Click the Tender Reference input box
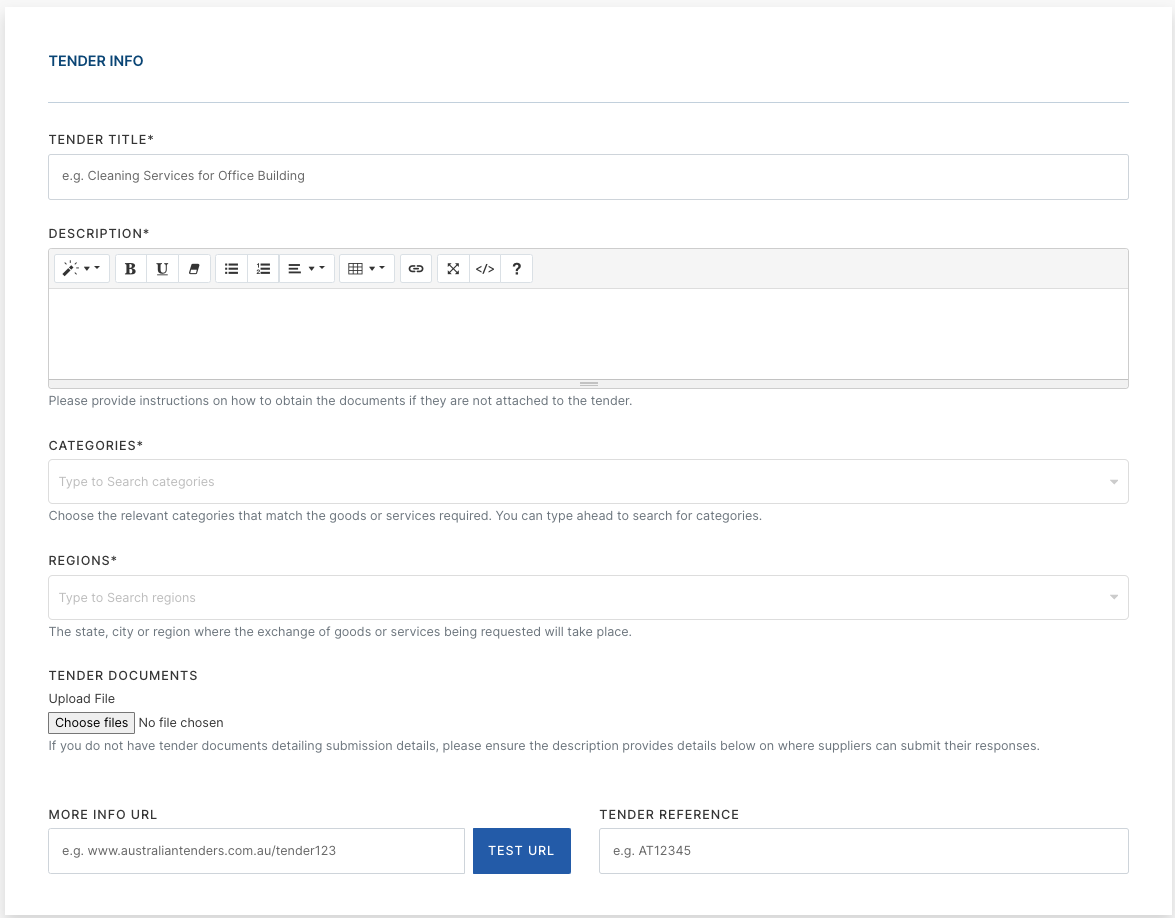The height and width of the screenshot is (918, 1175). tap(863, 851)
